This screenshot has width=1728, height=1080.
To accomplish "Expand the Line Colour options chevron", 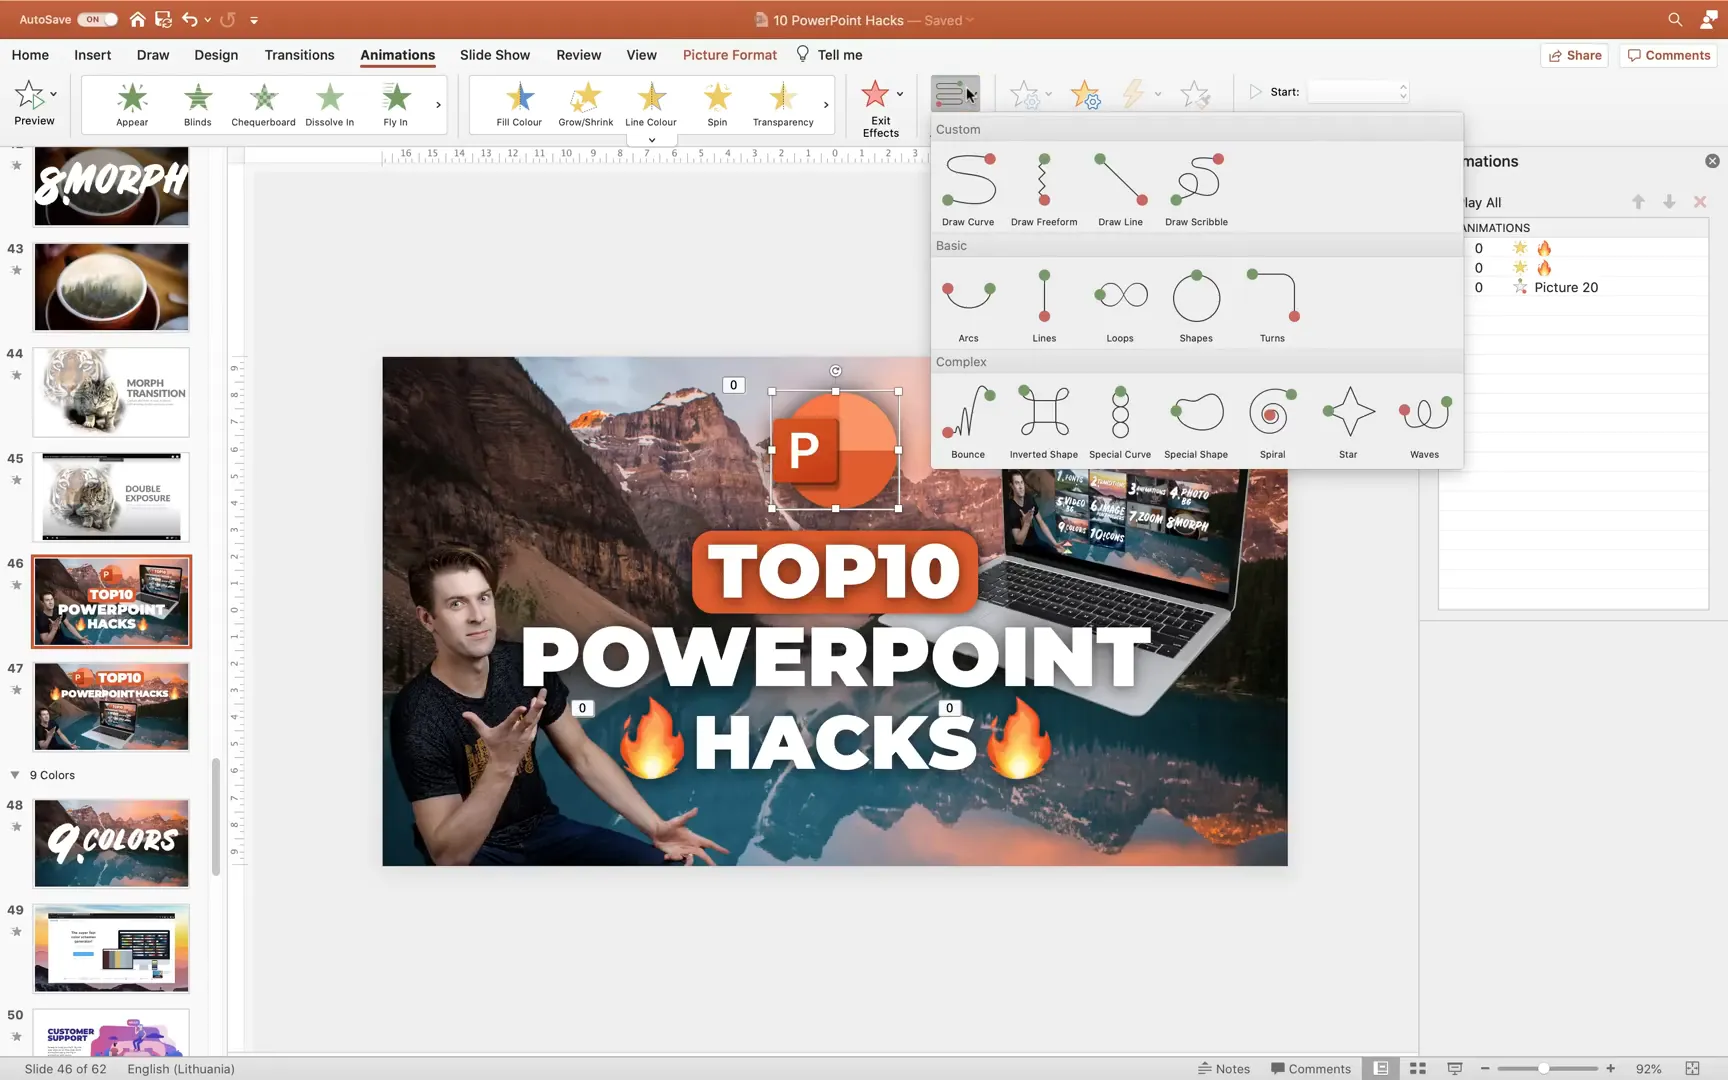I will click(x=650, y=139).
